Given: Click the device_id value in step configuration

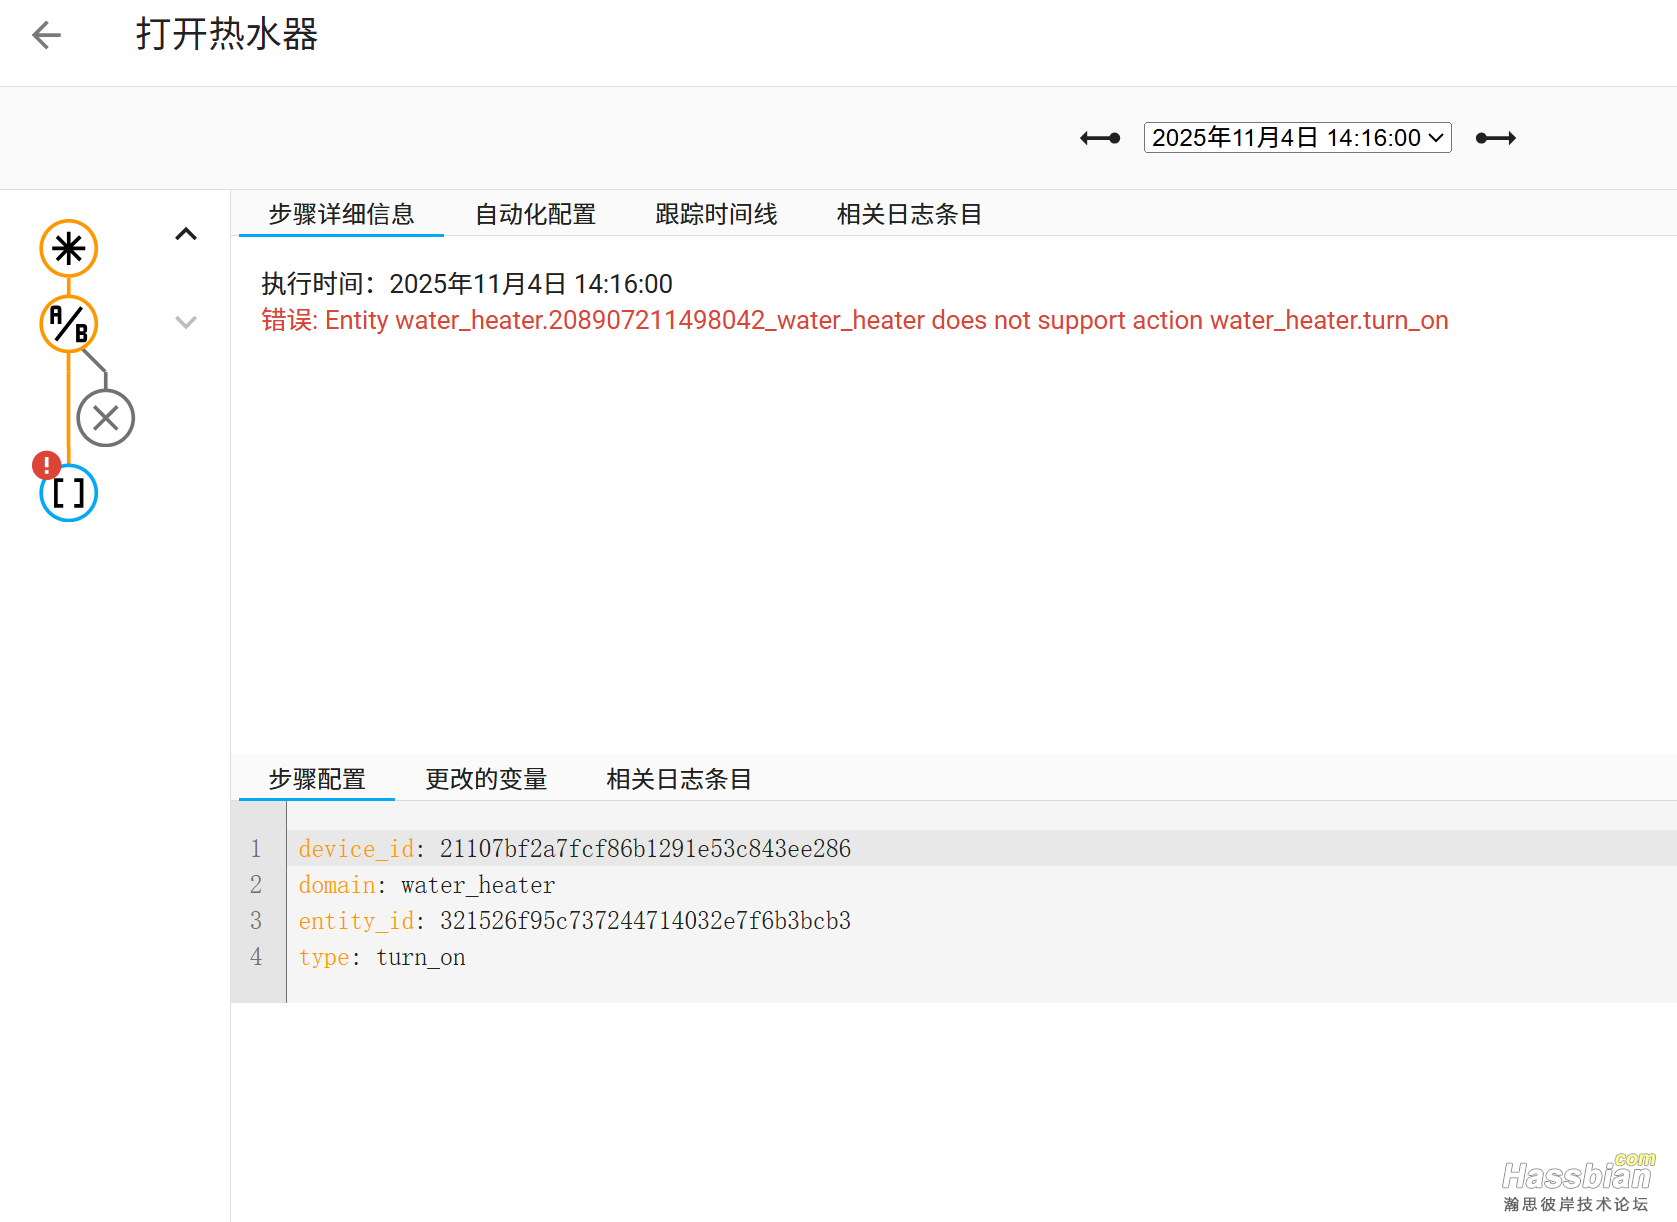Looking at the screenshot, I should click(x=645, y=848).
